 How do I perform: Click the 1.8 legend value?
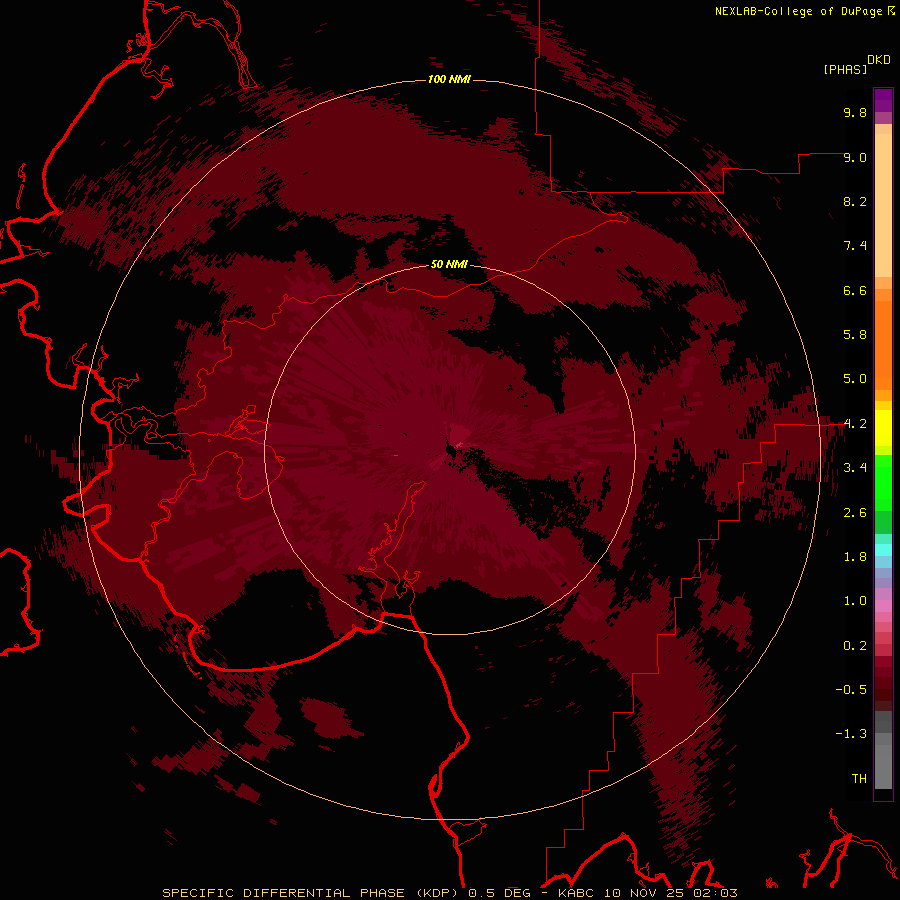[855, 557]
